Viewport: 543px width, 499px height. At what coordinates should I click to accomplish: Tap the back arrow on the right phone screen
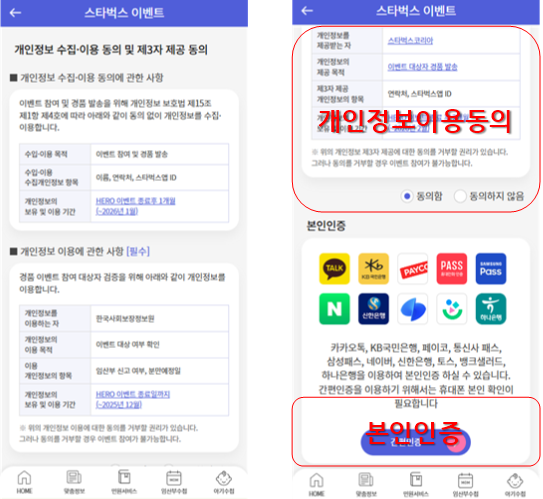click(x=307, y=11)
